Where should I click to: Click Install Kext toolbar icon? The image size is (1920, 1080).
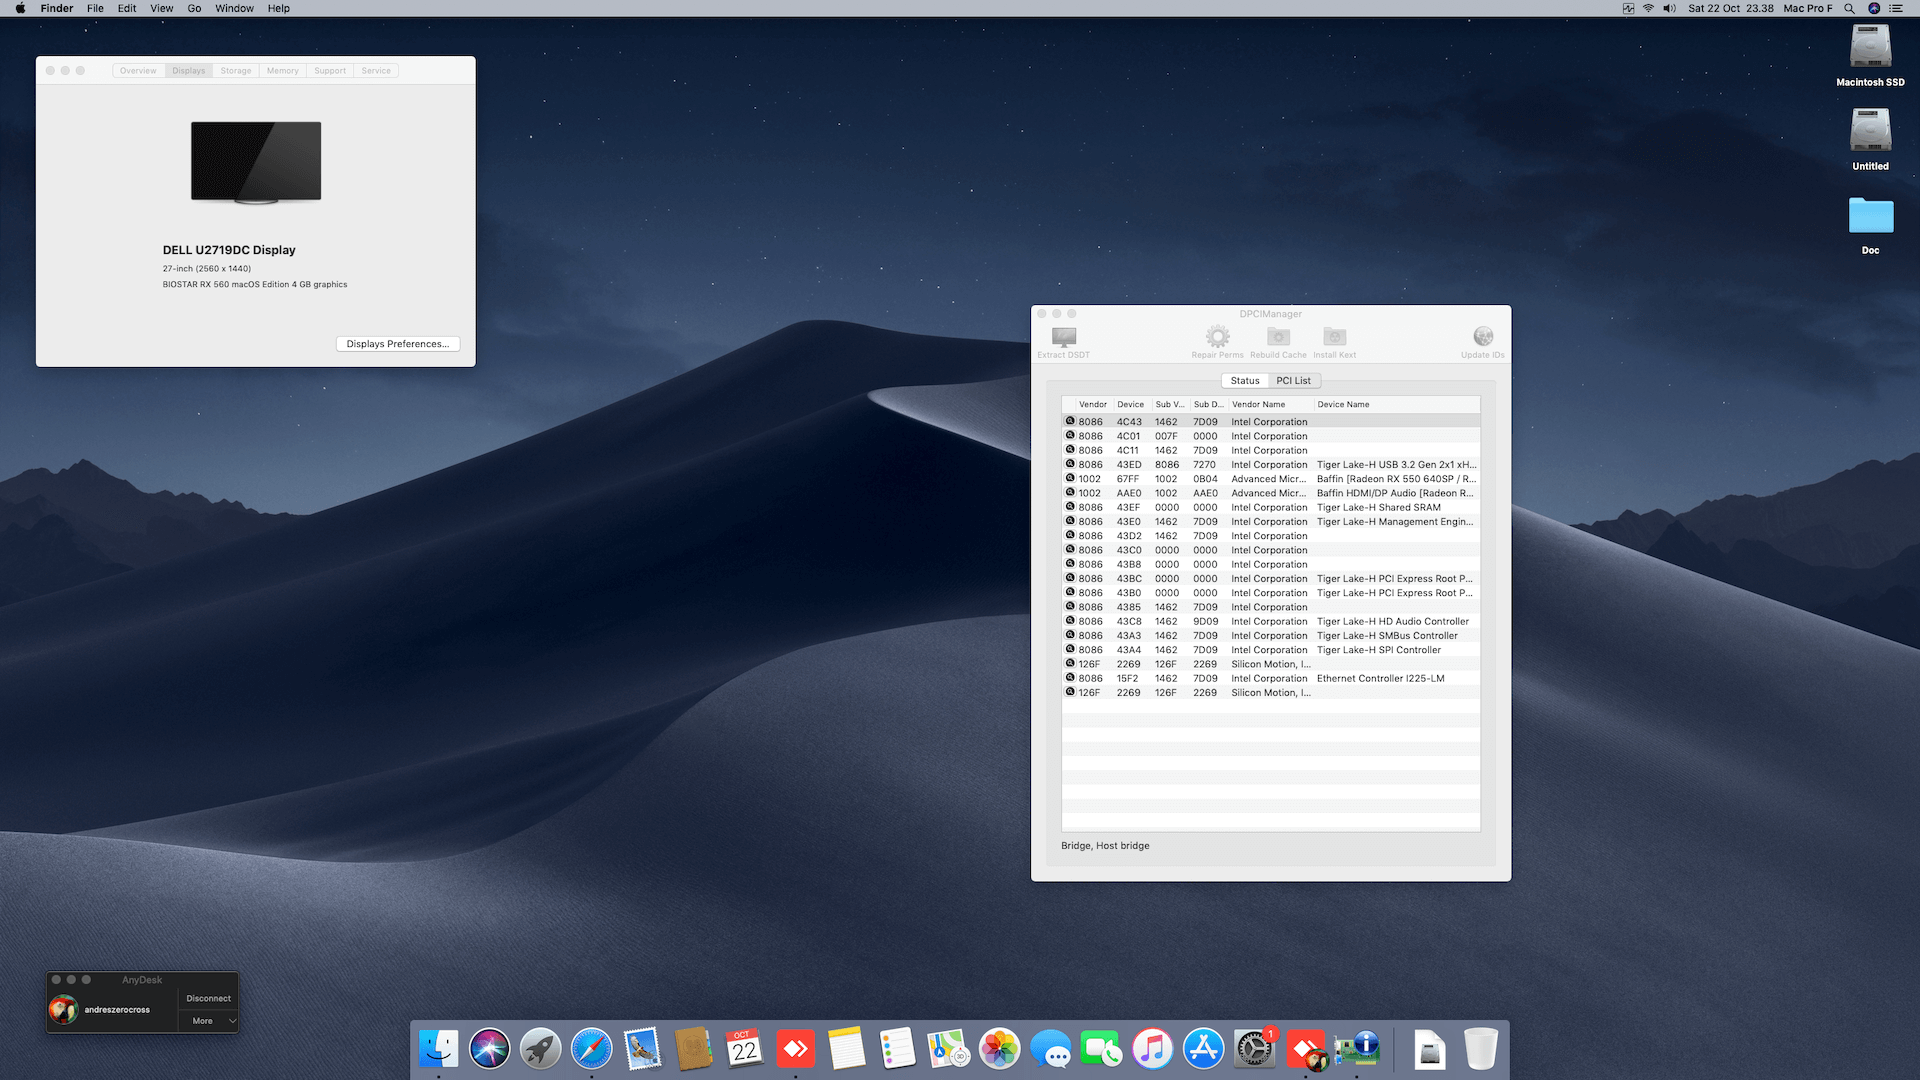pos(1335,336)
